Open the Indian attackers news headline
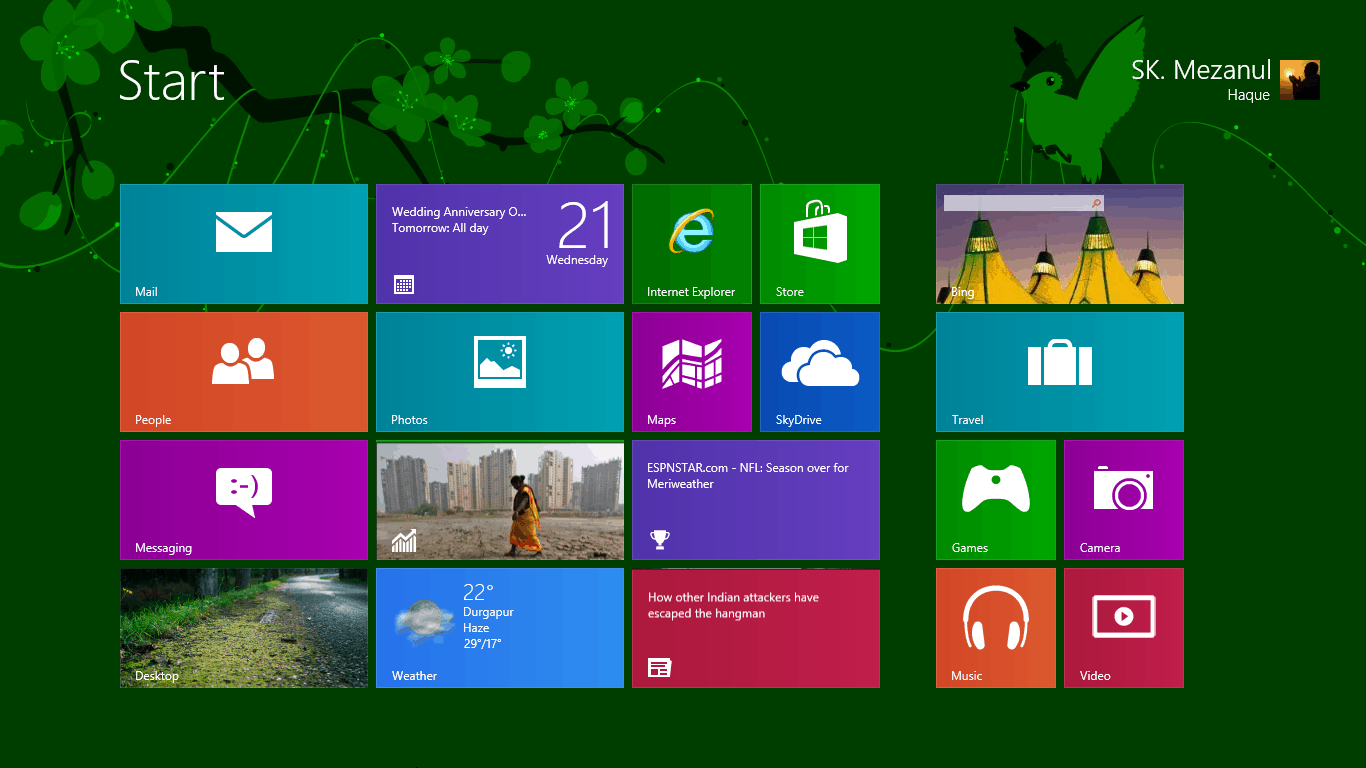Image resolution: width=1366 pixels, height=768 pixels. 733,606
